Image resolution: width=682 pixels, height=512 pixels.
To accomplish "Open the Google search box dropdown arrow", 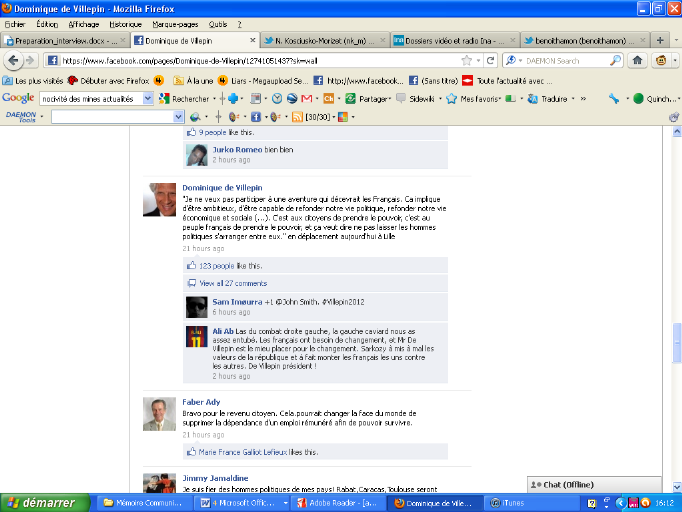I will click(x=148, y=99).
